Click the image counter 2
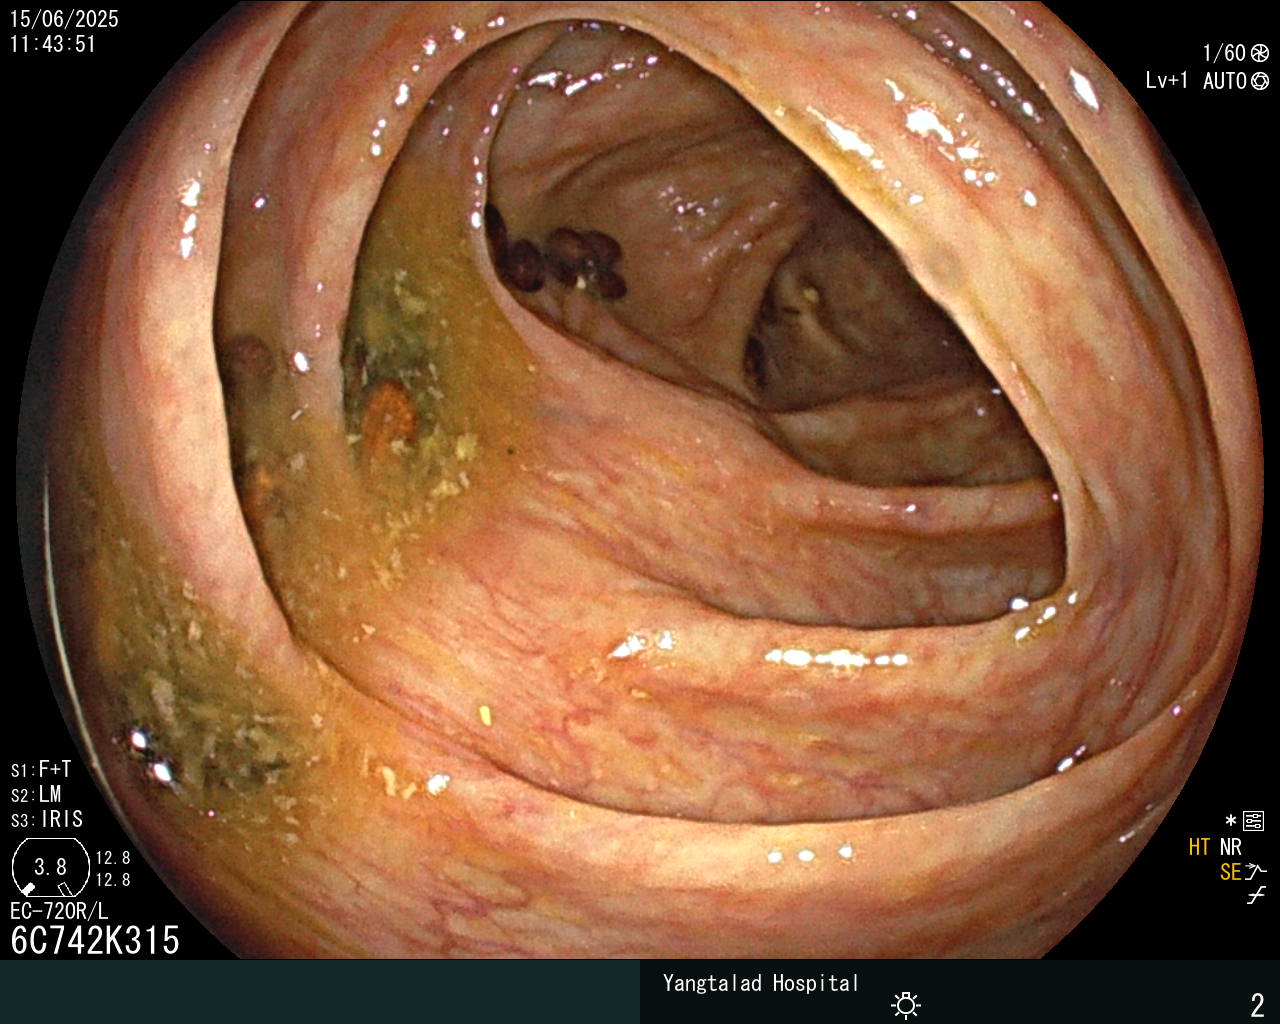Image resolution: width=1280 pixels, height=1024 pixels. coord(1258,1005)
